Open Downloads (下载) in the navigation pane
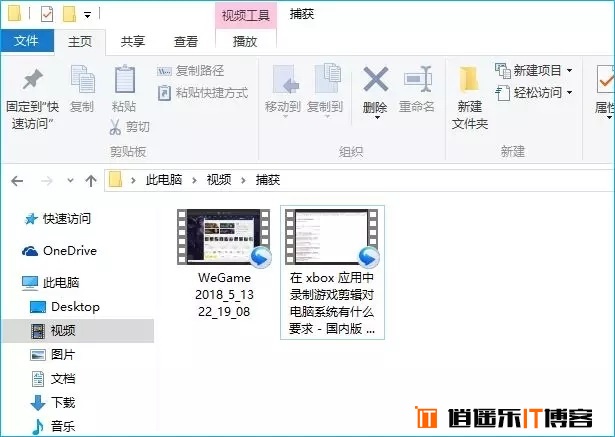This screenshot has height=437, width=615. pos(53,403)
